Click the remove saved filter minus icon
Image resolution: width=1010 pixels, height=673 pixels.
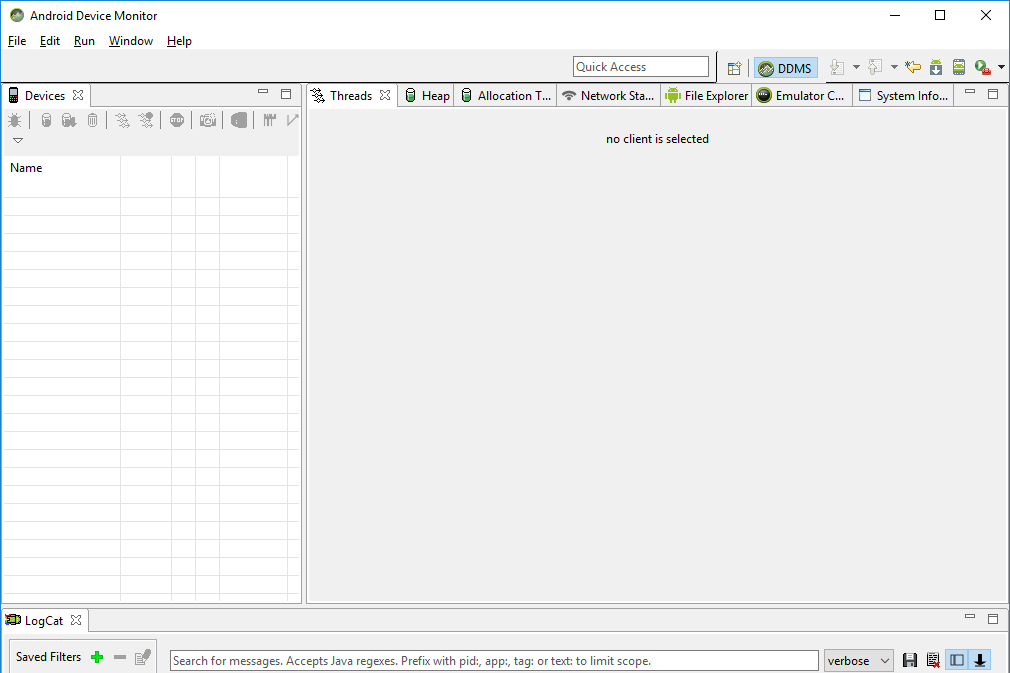[x=120, y=657]
